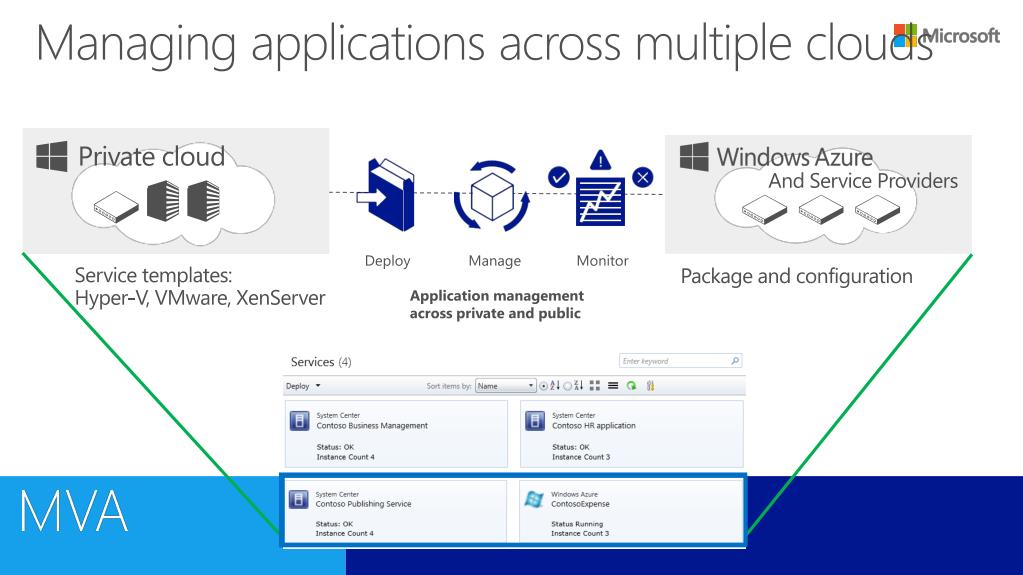Click the search magnifier icon
The width and height of the screenshot is (1023, 575).
coord(735,360)
